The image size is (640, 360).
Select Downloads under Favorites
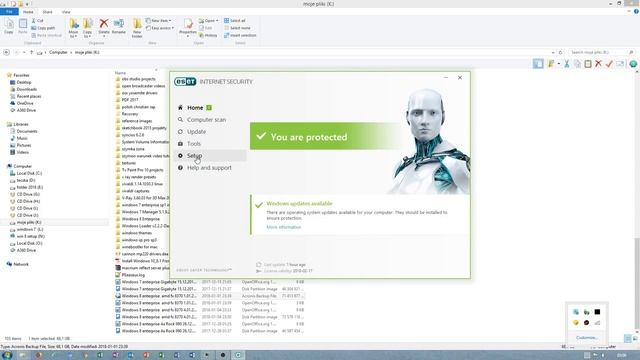tap(27, 89)
